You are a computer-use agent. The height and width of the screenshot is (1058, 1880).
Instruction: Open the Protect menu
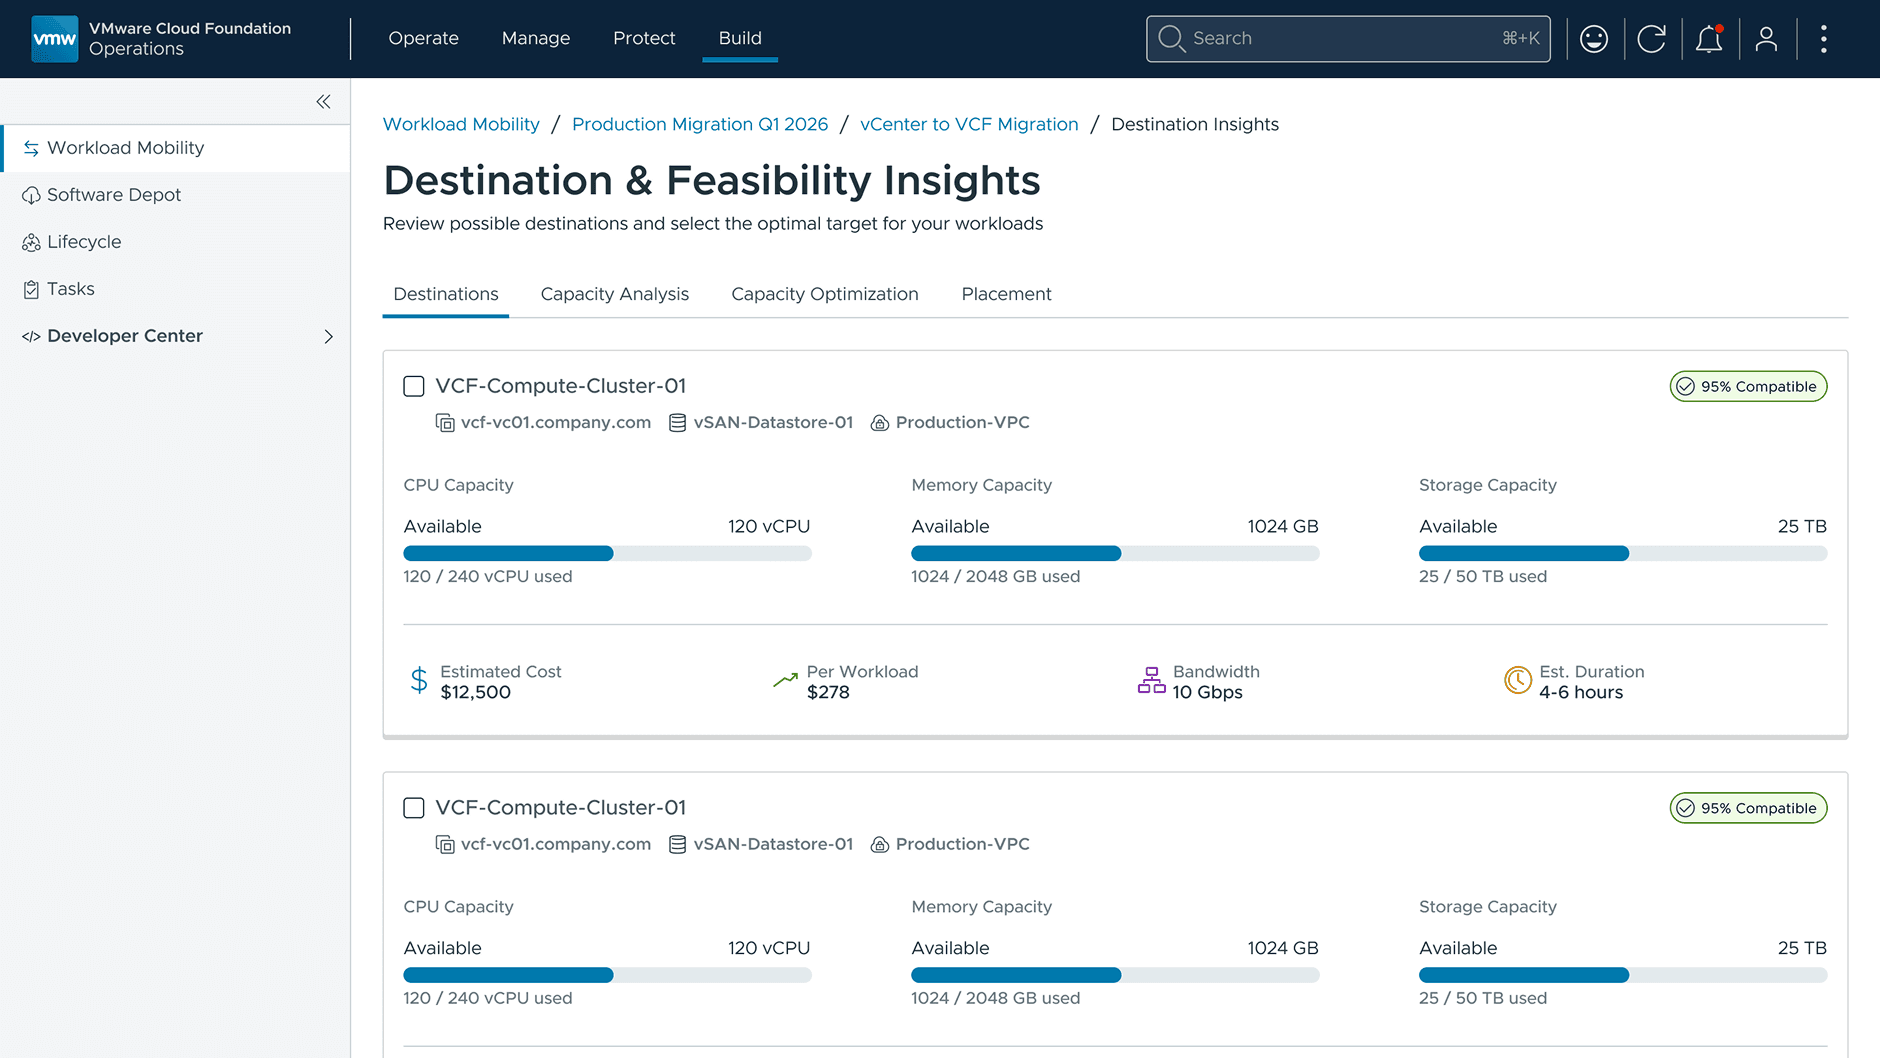tap(644, 38)
